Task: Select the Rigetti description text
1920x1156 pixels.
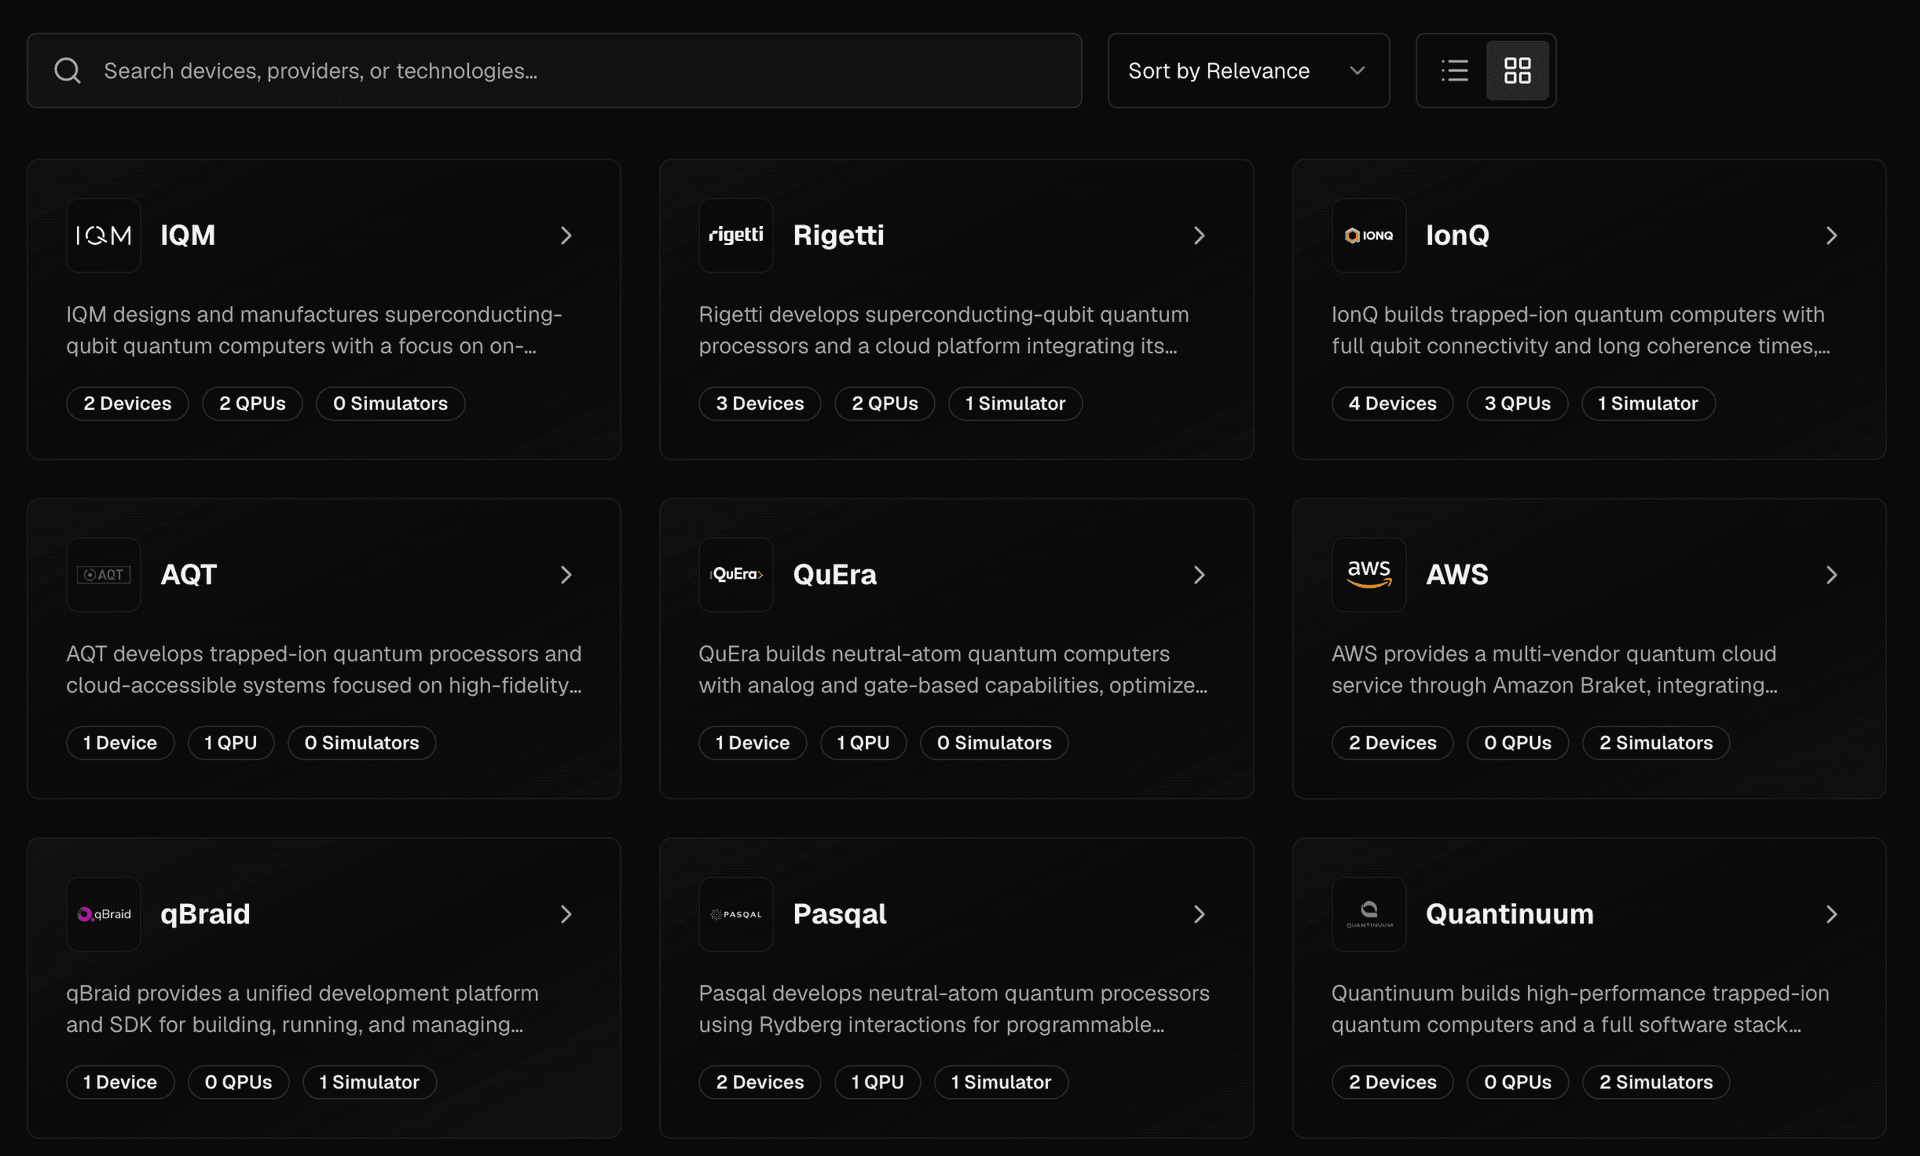Action: 943,330
